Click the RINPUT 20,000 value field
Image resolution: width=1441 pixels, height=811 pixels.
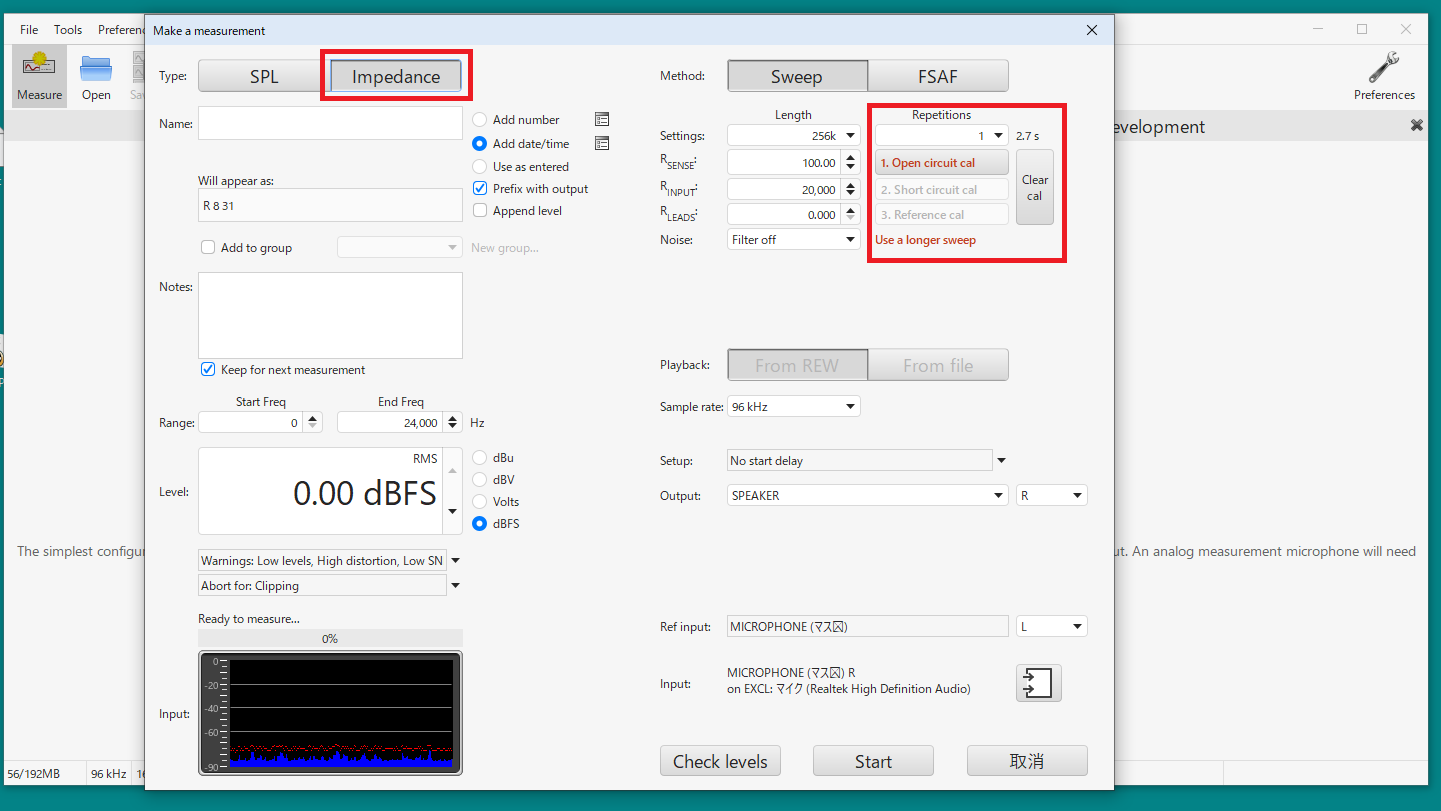coord(785,188)
